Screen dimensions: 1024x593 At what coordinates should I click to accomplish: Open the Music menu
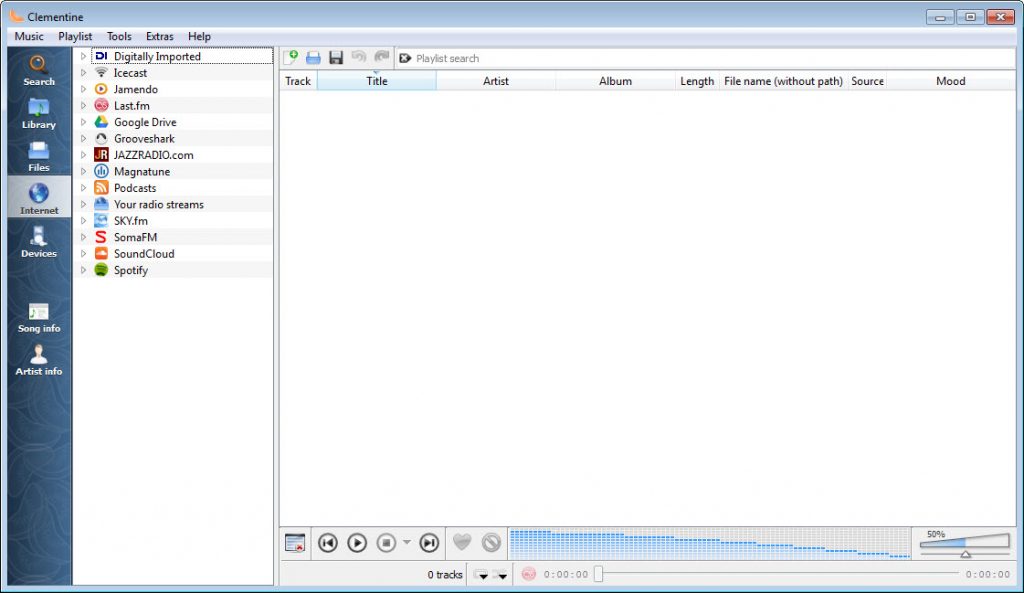click(x=29, y=37)
